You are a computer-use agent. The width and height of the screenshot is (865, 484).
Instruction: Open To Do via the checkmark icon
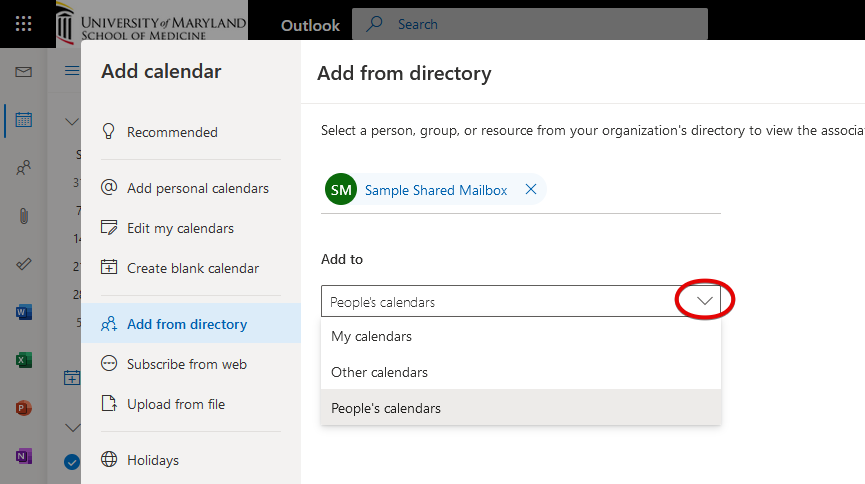tap(23, 264)
